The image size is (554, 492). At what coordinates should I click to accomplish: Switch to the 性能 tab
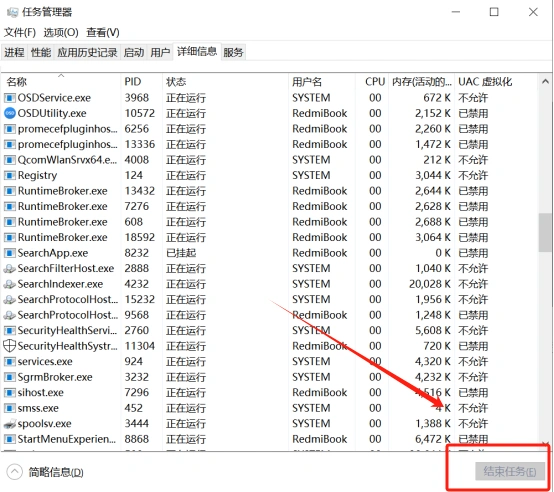pyautogui.click(x=41, y=53)
